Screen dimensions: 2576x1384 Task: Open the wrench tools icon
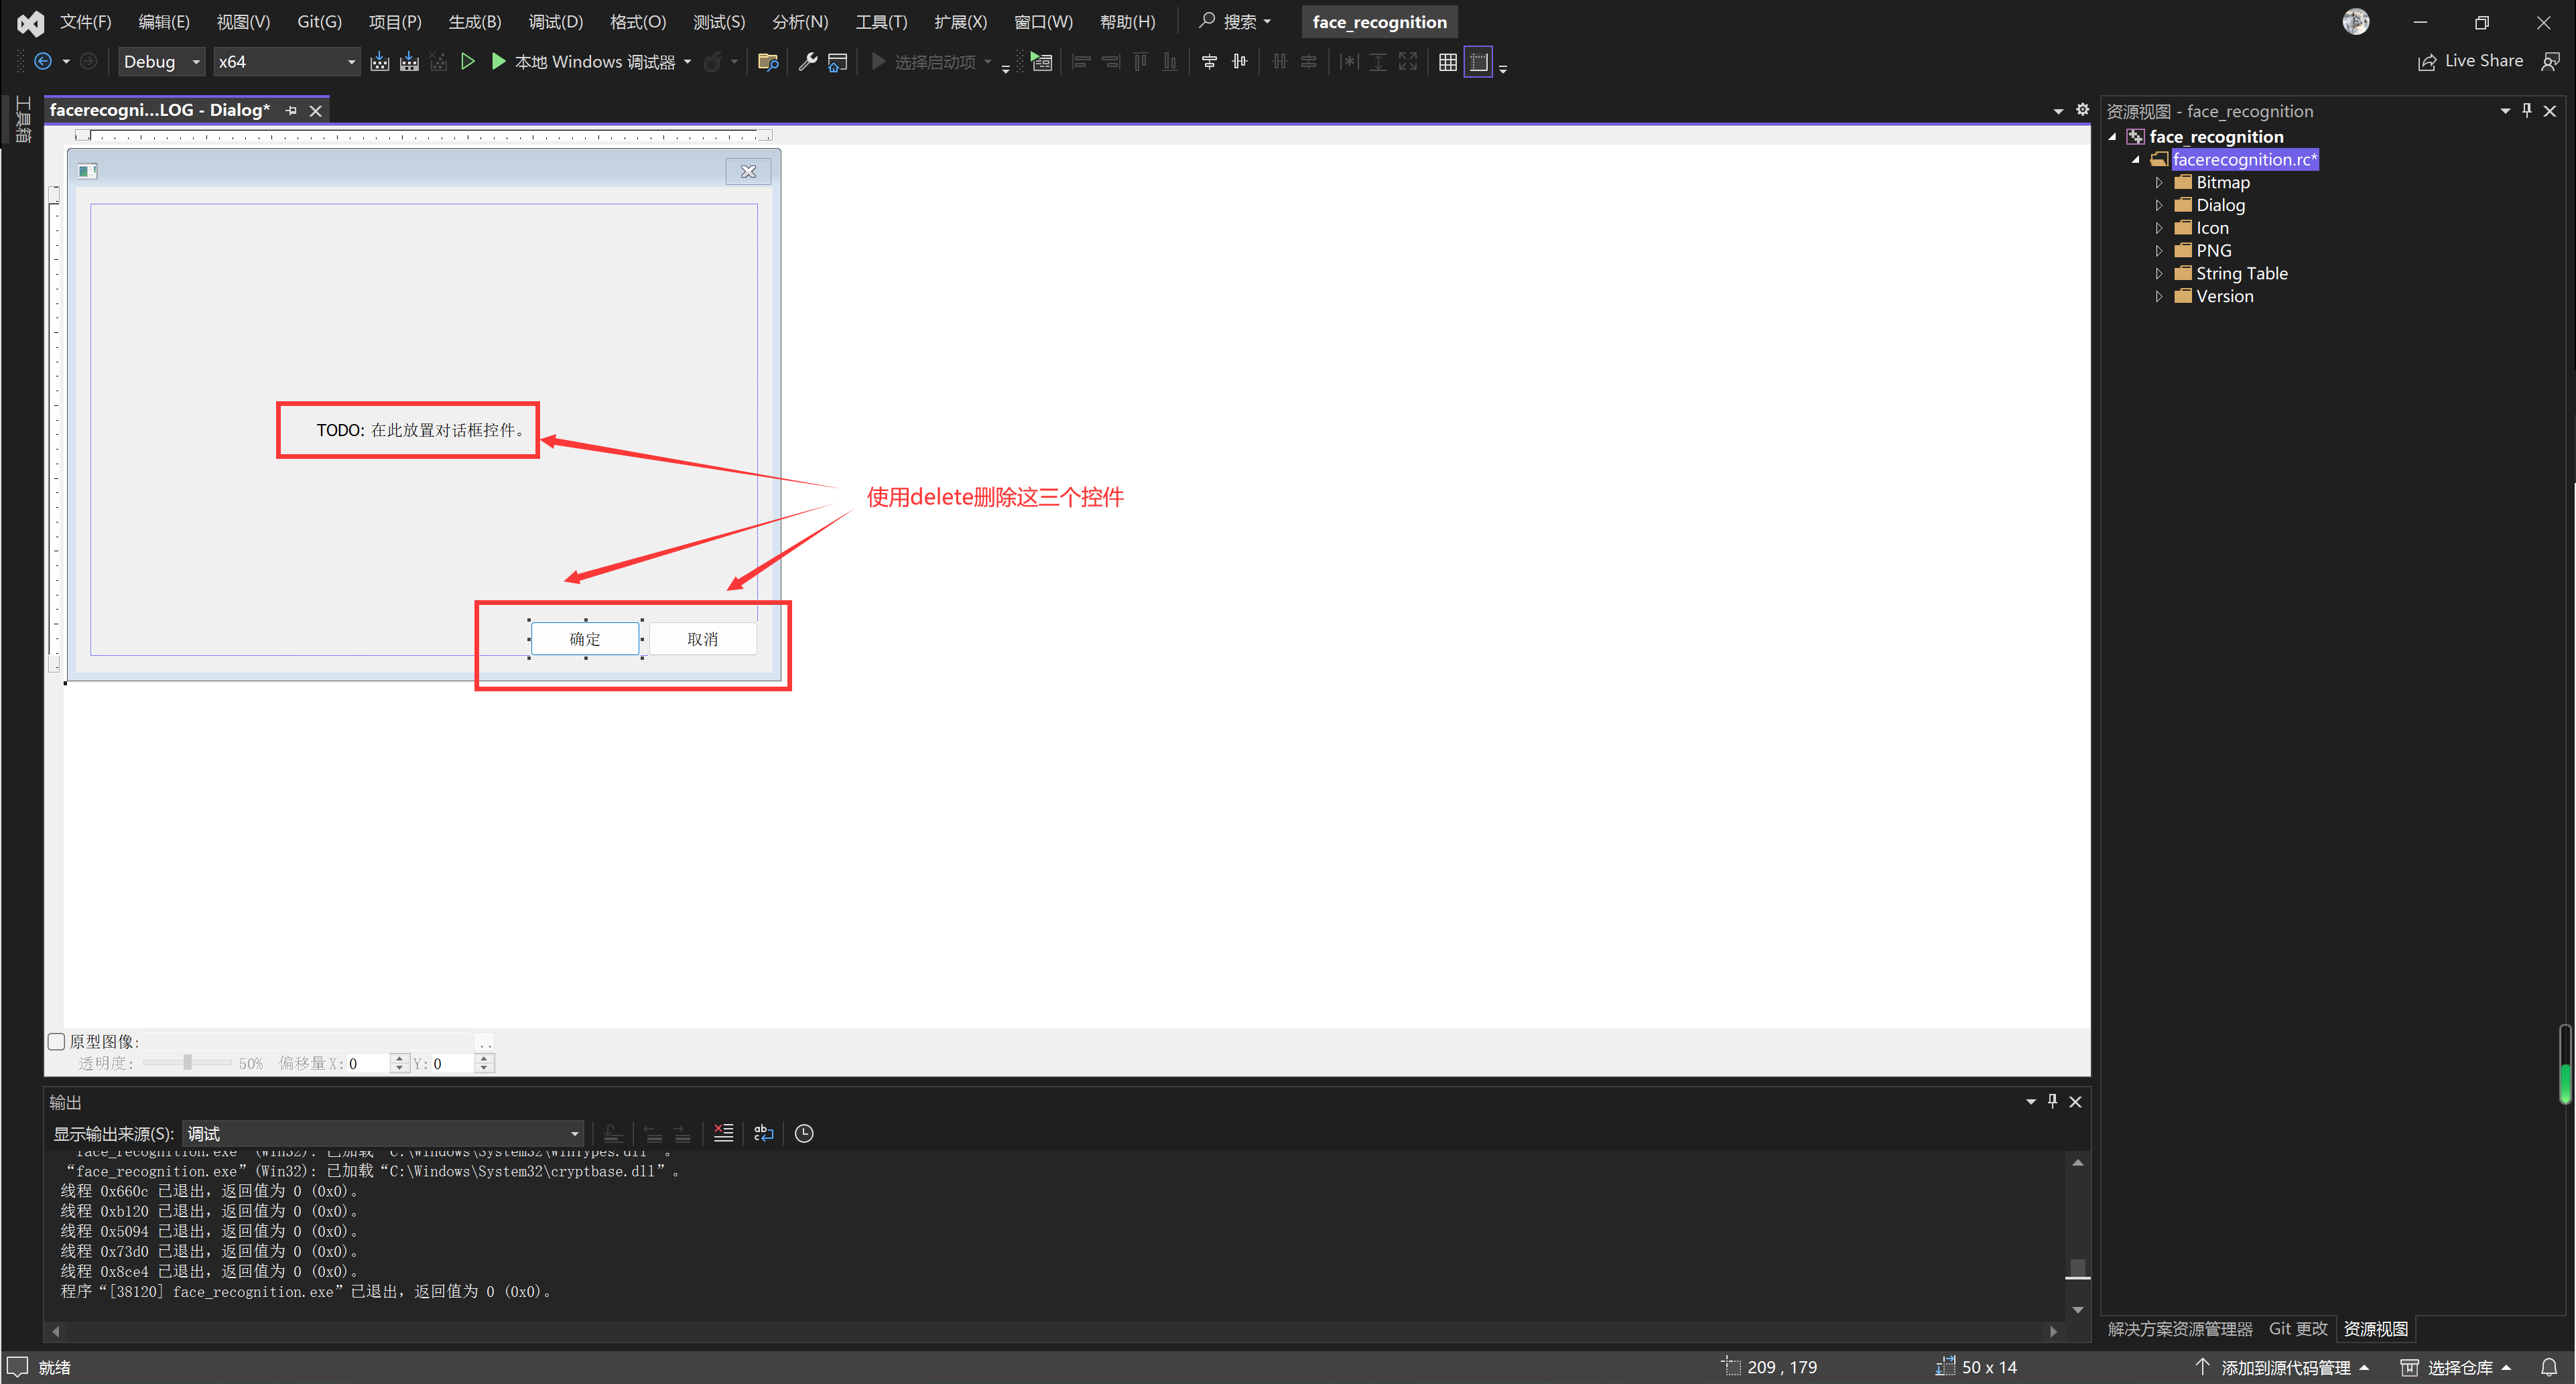click(807, 62)
